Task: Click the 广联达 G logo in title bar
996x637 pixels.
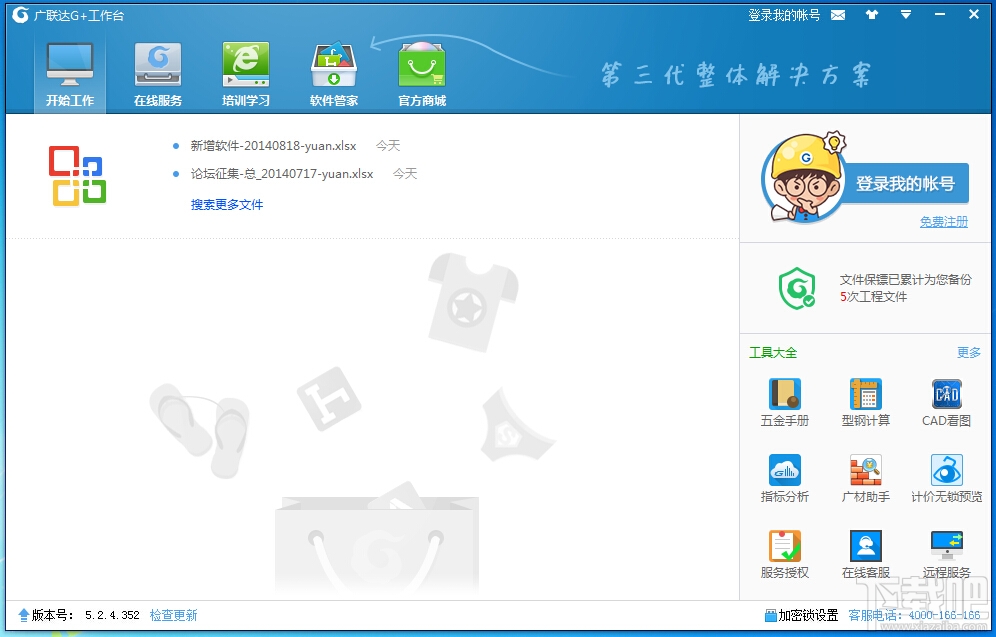Action: [20, 15]
